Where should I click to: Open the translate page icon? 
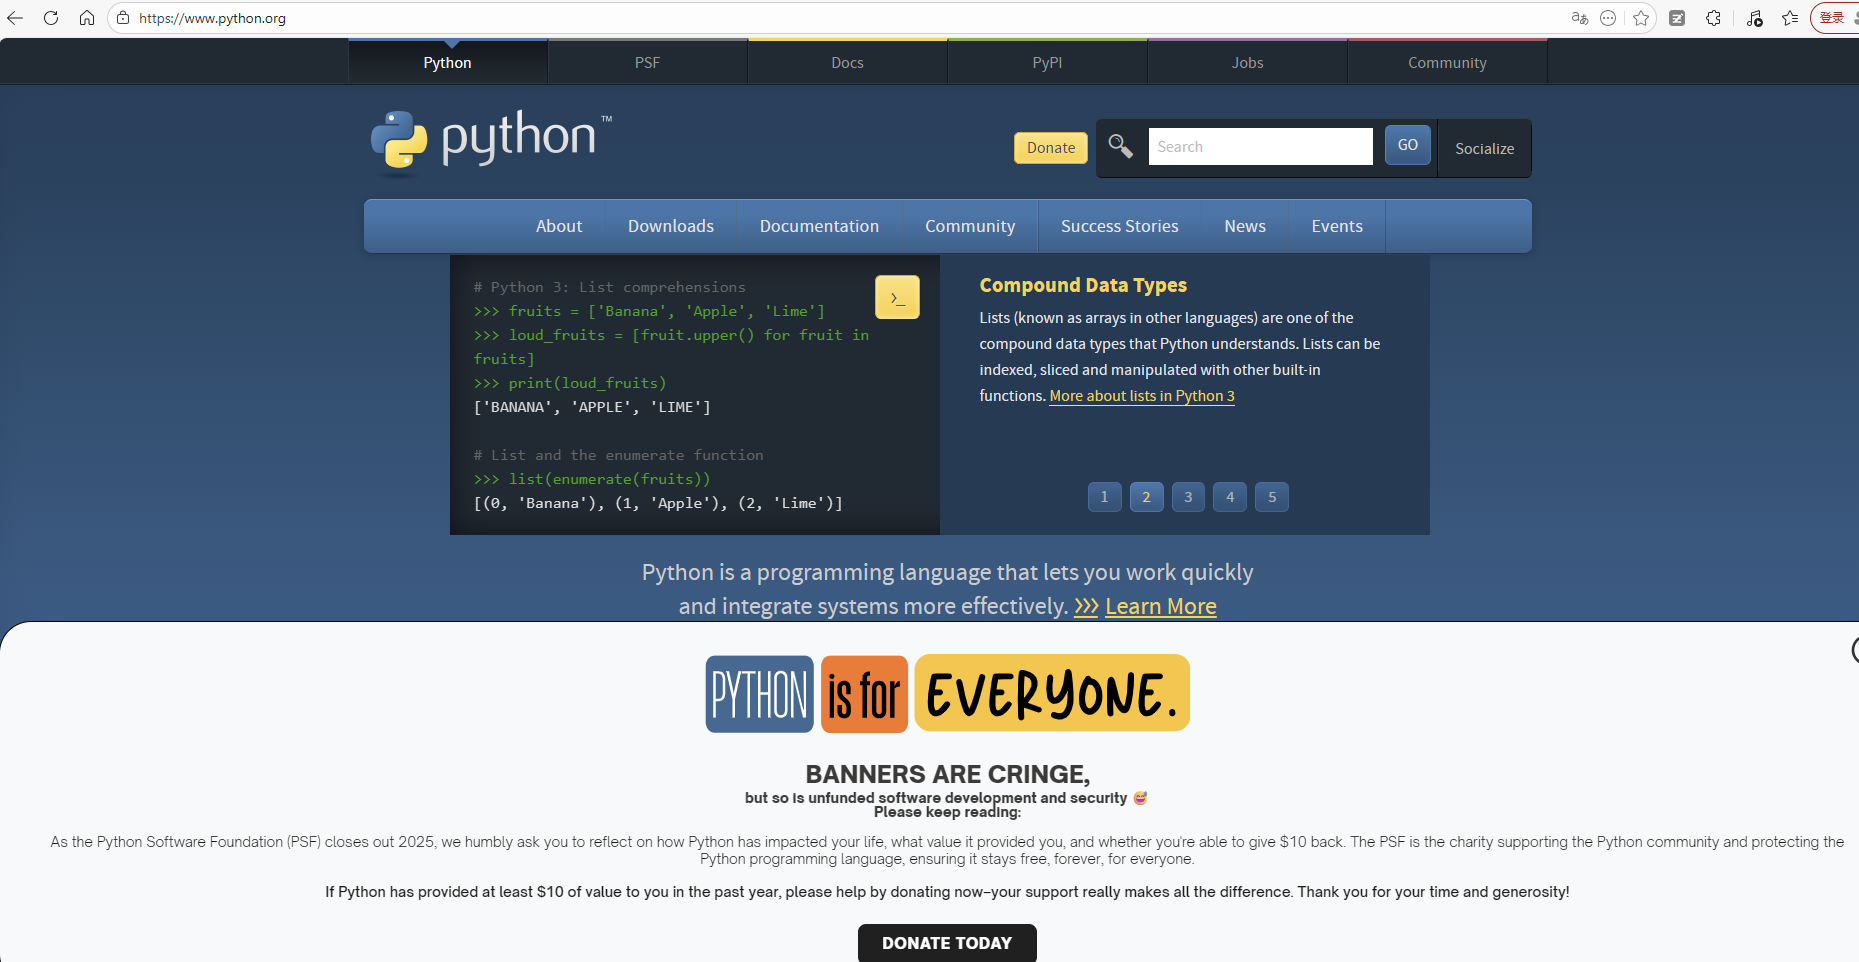[x=1580, y=18]
